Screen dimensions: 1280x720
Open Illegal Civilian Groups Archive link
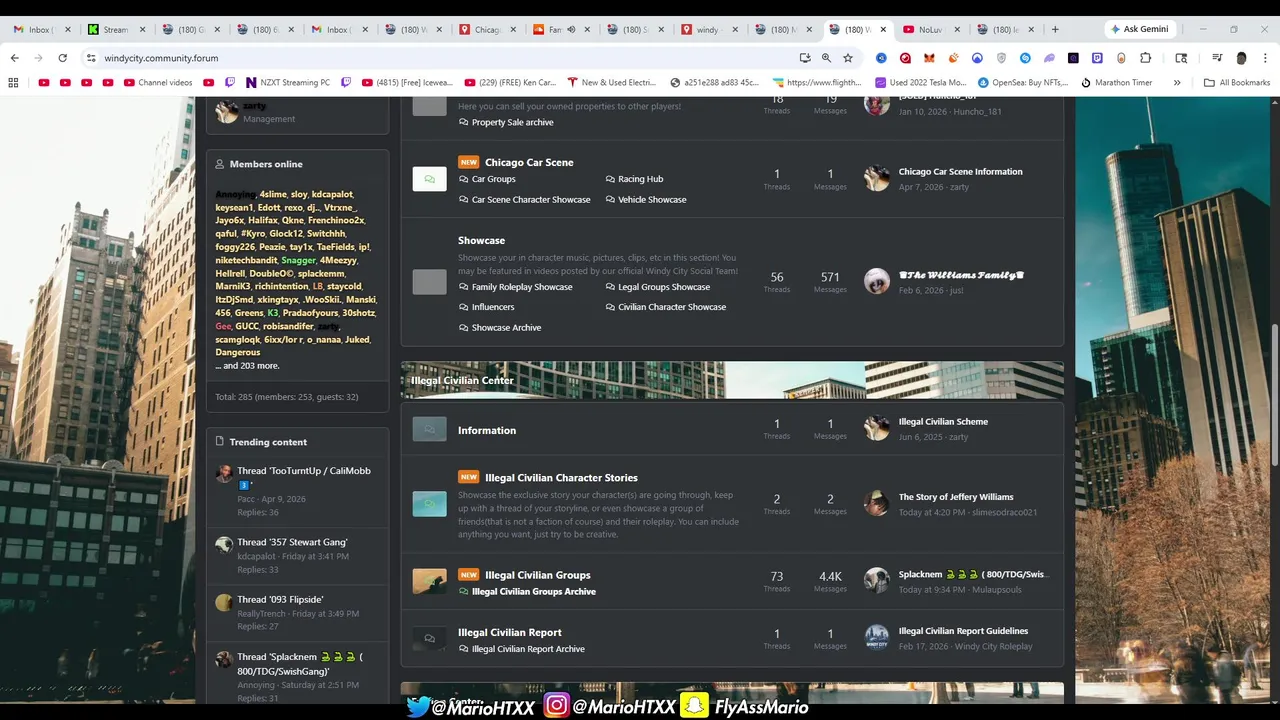[x=534, y=592]
